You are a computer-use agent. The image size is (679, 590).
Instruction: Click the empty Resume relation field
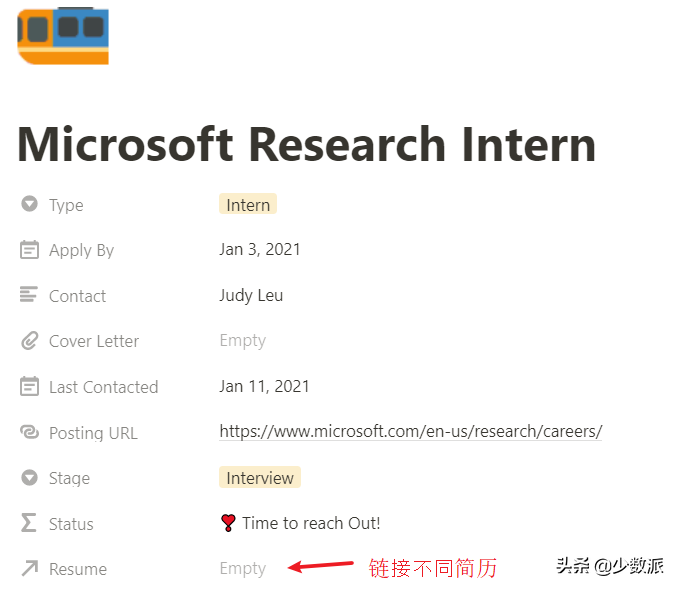[x=242, y=568]
